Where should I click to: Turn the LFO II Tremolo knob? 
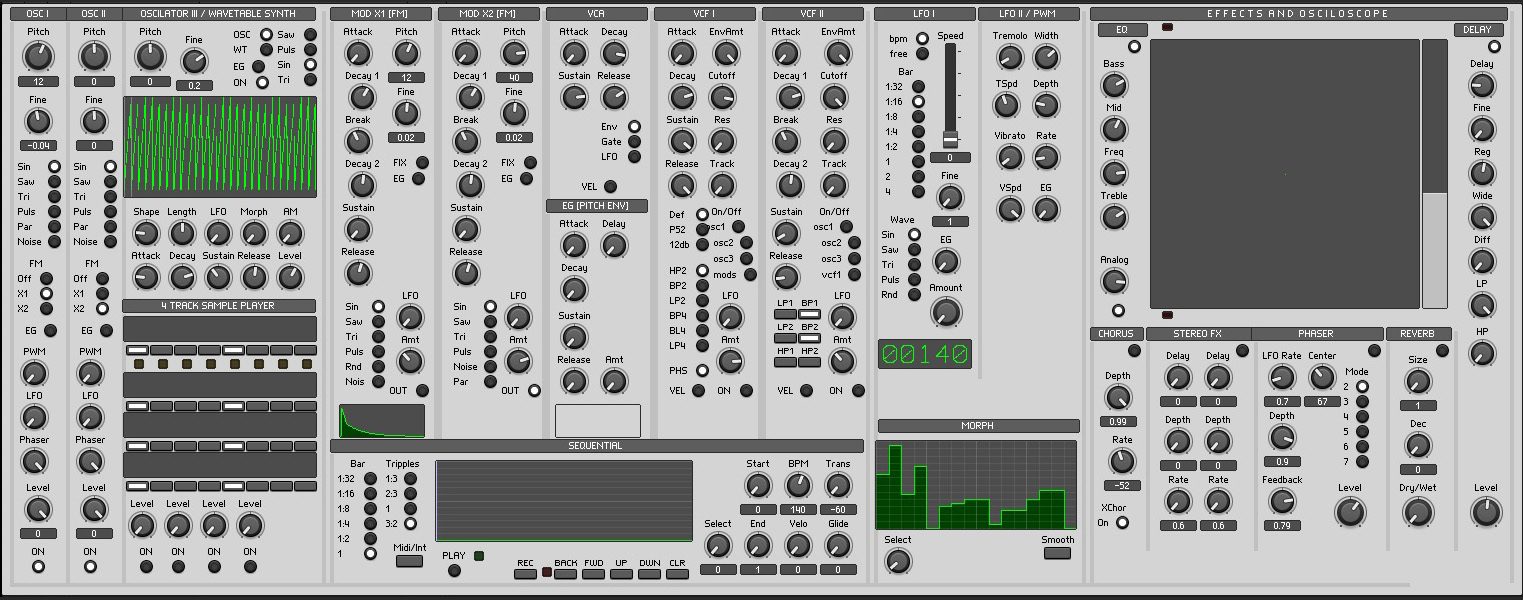[x=1010, y=57]
